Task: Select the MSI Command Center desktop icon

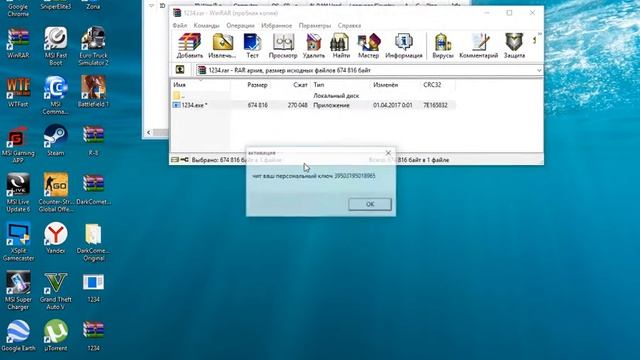Action: (x=56, y=95)
